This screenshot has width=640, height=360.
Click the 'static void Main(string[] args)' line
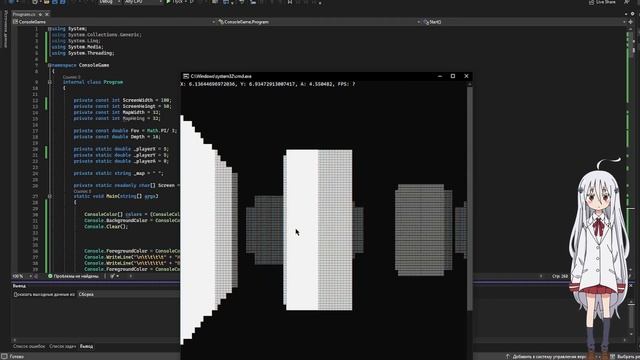[116, 196]
